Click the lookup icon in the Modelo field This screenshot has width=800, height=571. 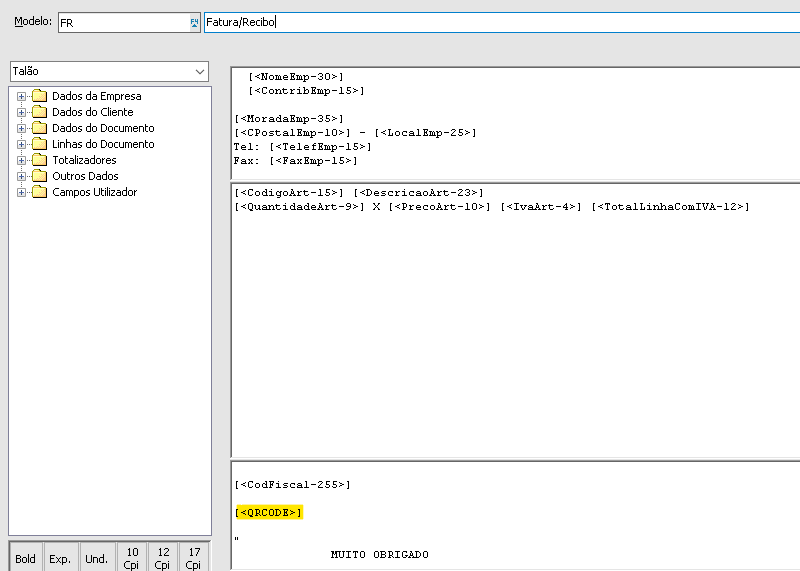(x=194, y=22)
